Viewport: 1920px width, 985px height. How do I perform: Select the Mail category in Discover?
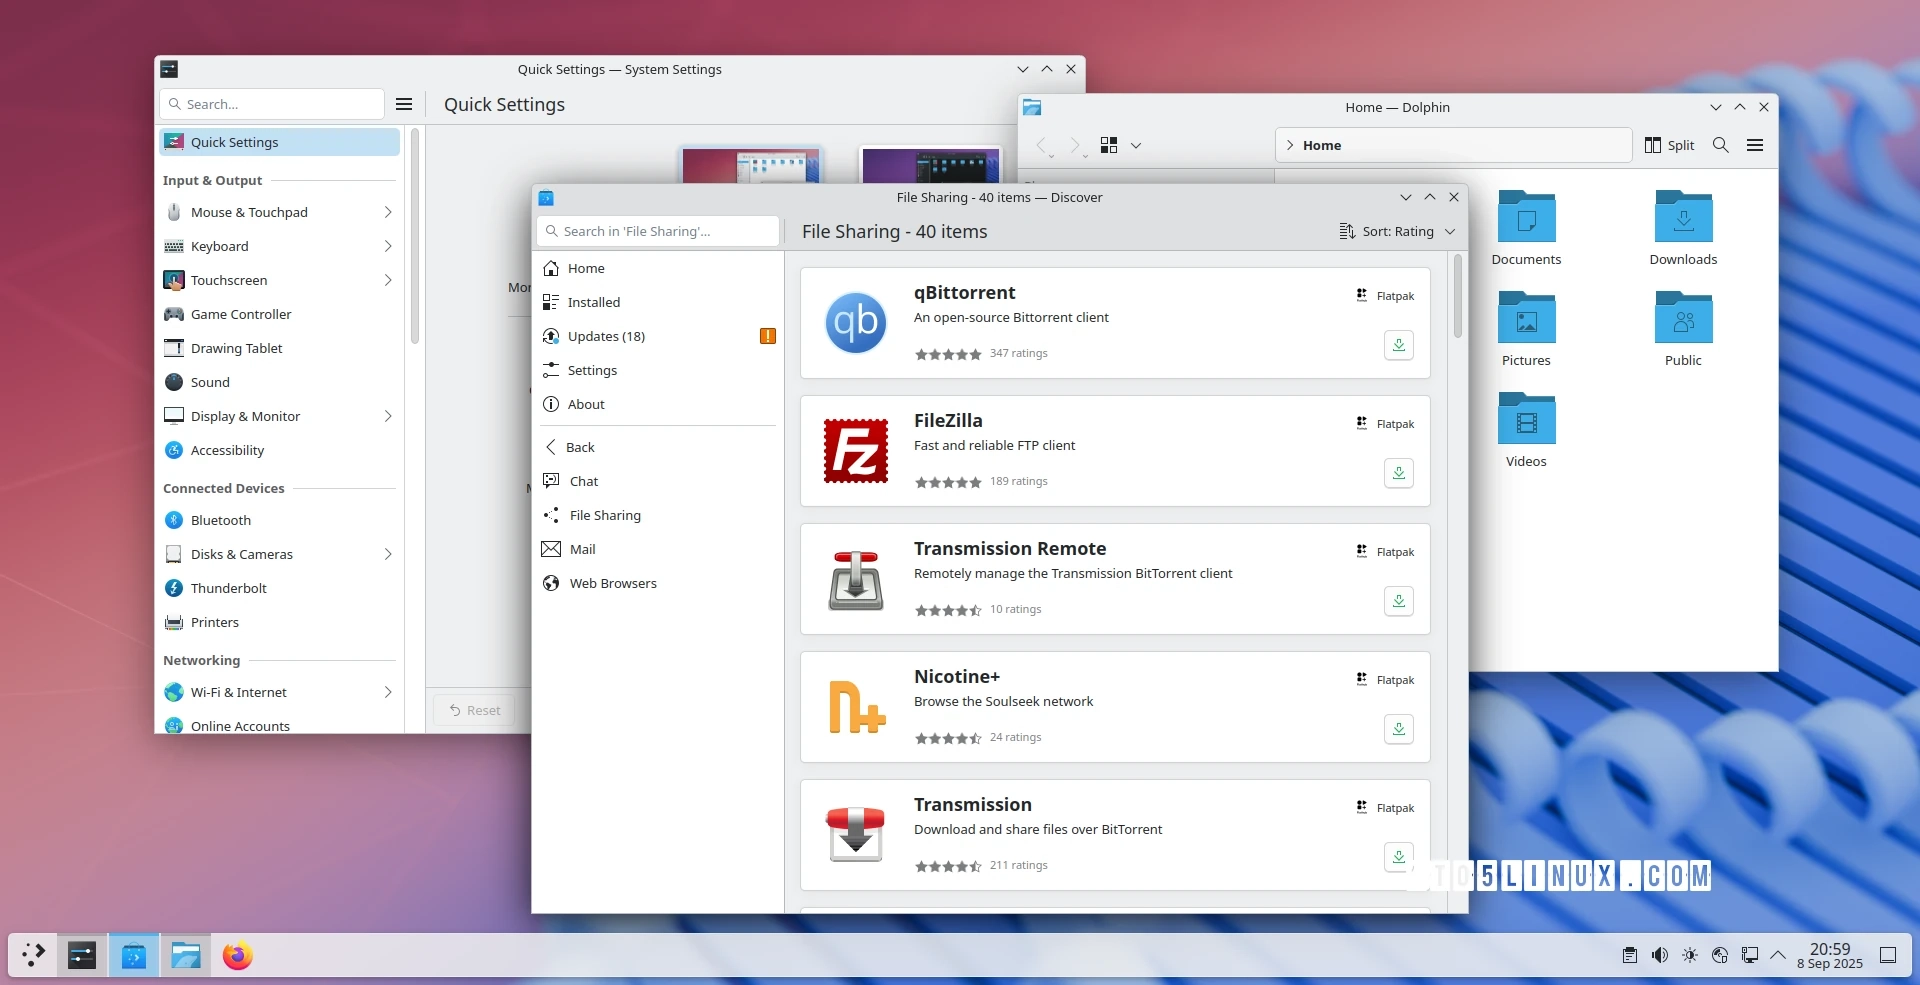[x=582, y=549]
